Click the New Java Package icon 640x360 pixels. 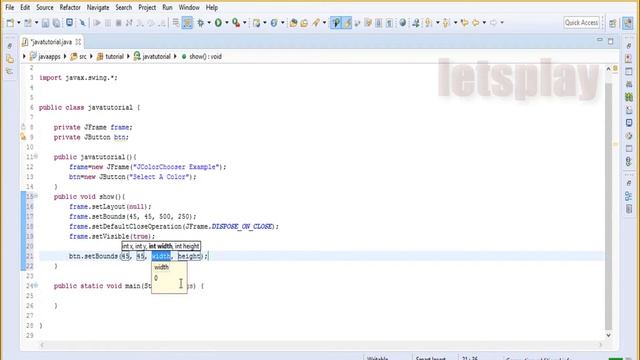[x=256, y=23]
